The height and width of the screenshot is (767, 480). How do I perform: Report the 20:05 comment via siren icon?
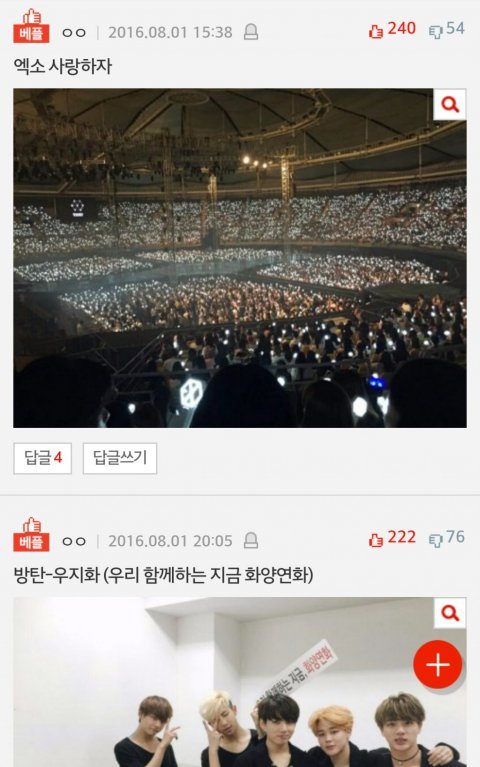click(251, 541)
